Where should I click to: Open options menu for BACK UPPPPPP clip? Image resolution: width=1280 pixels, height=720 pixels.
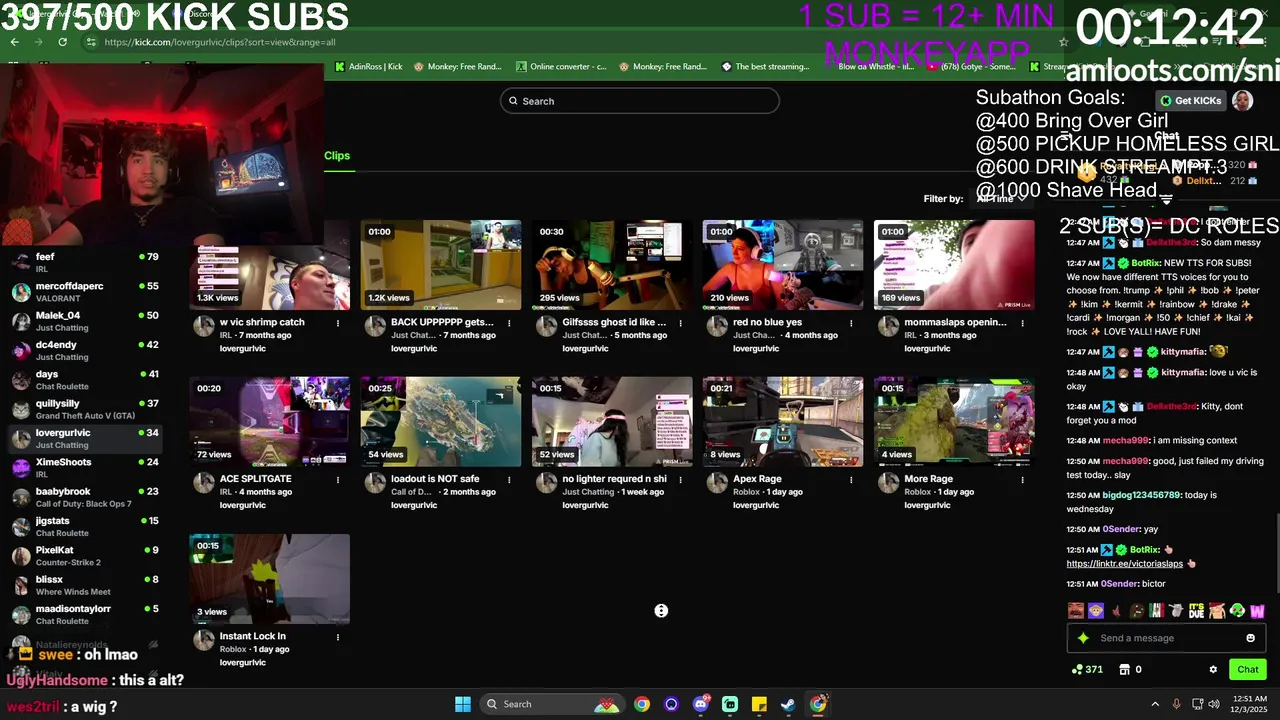509,323
